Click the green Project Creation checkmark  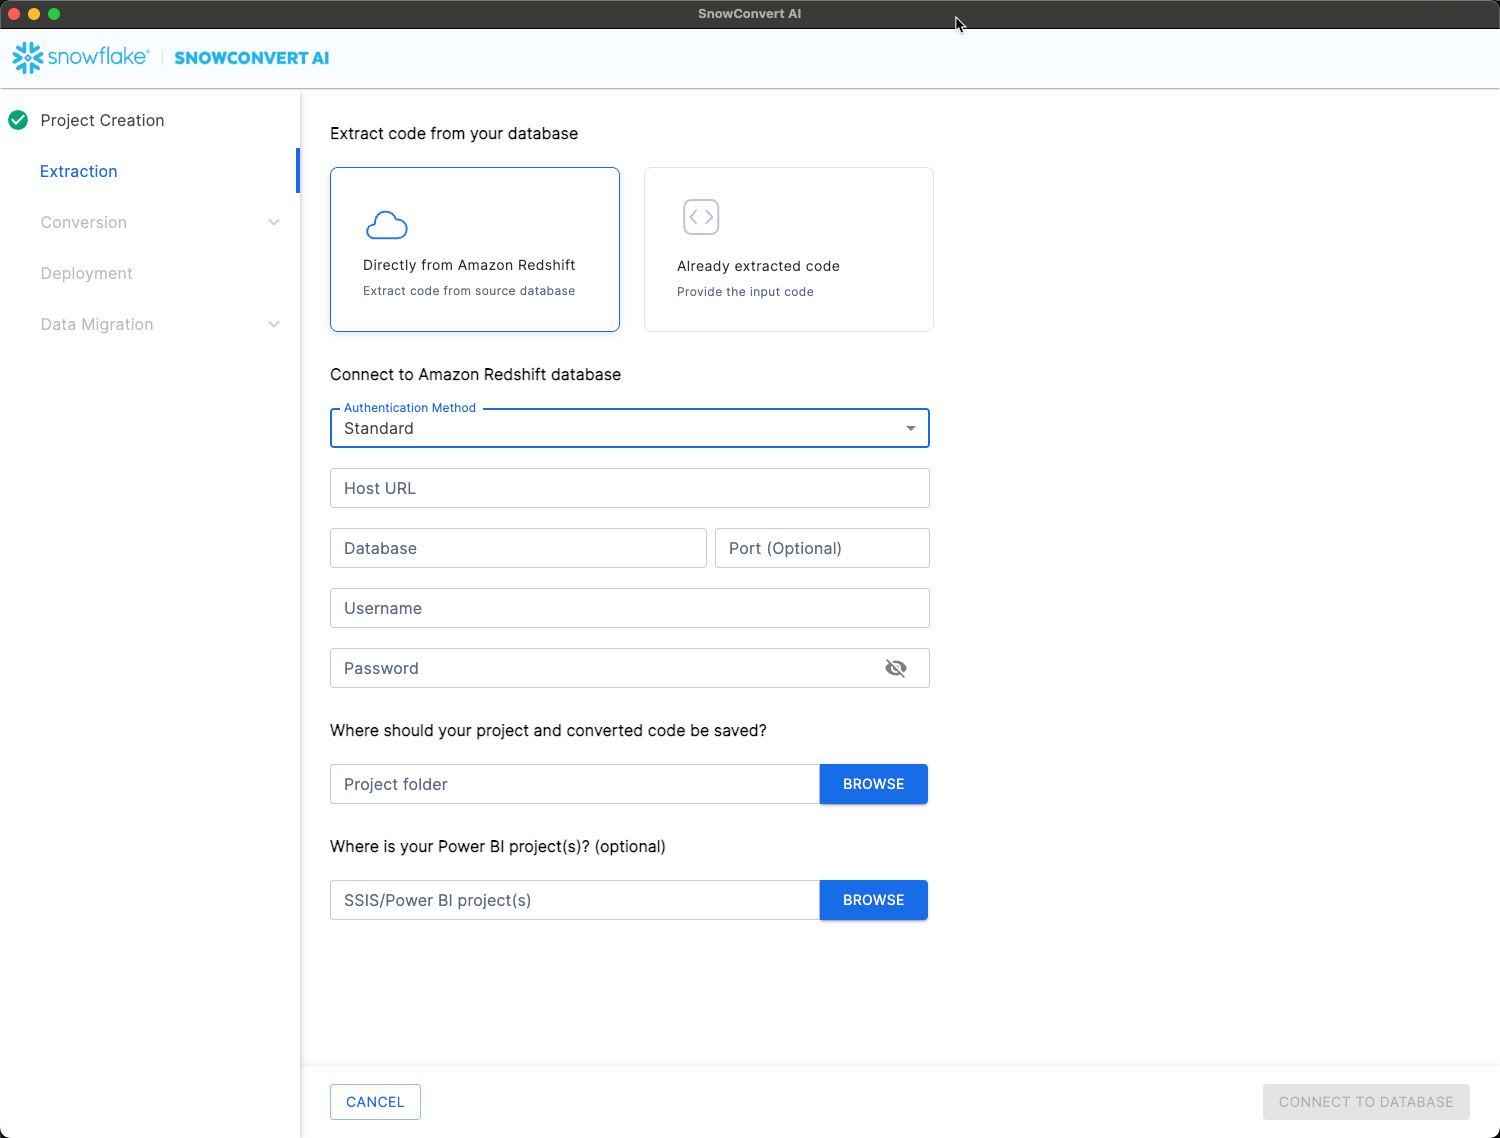[x=18, y=120]
